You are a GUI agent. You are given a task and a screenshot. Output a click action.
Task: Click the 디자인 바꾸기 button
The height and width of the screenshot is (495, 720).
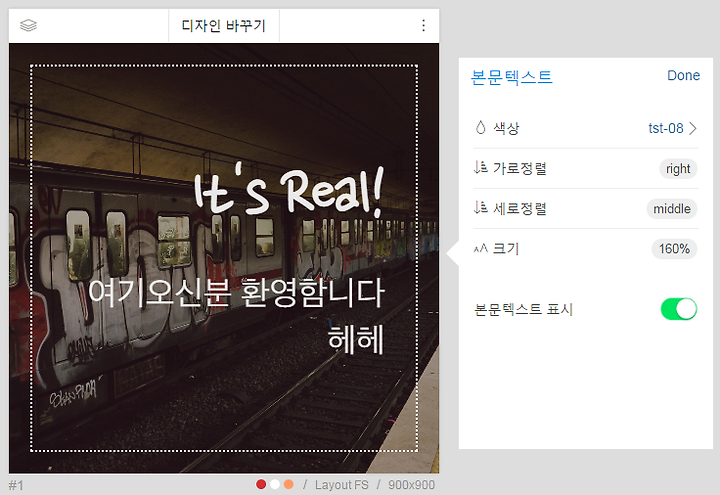[x=224, y=25]
